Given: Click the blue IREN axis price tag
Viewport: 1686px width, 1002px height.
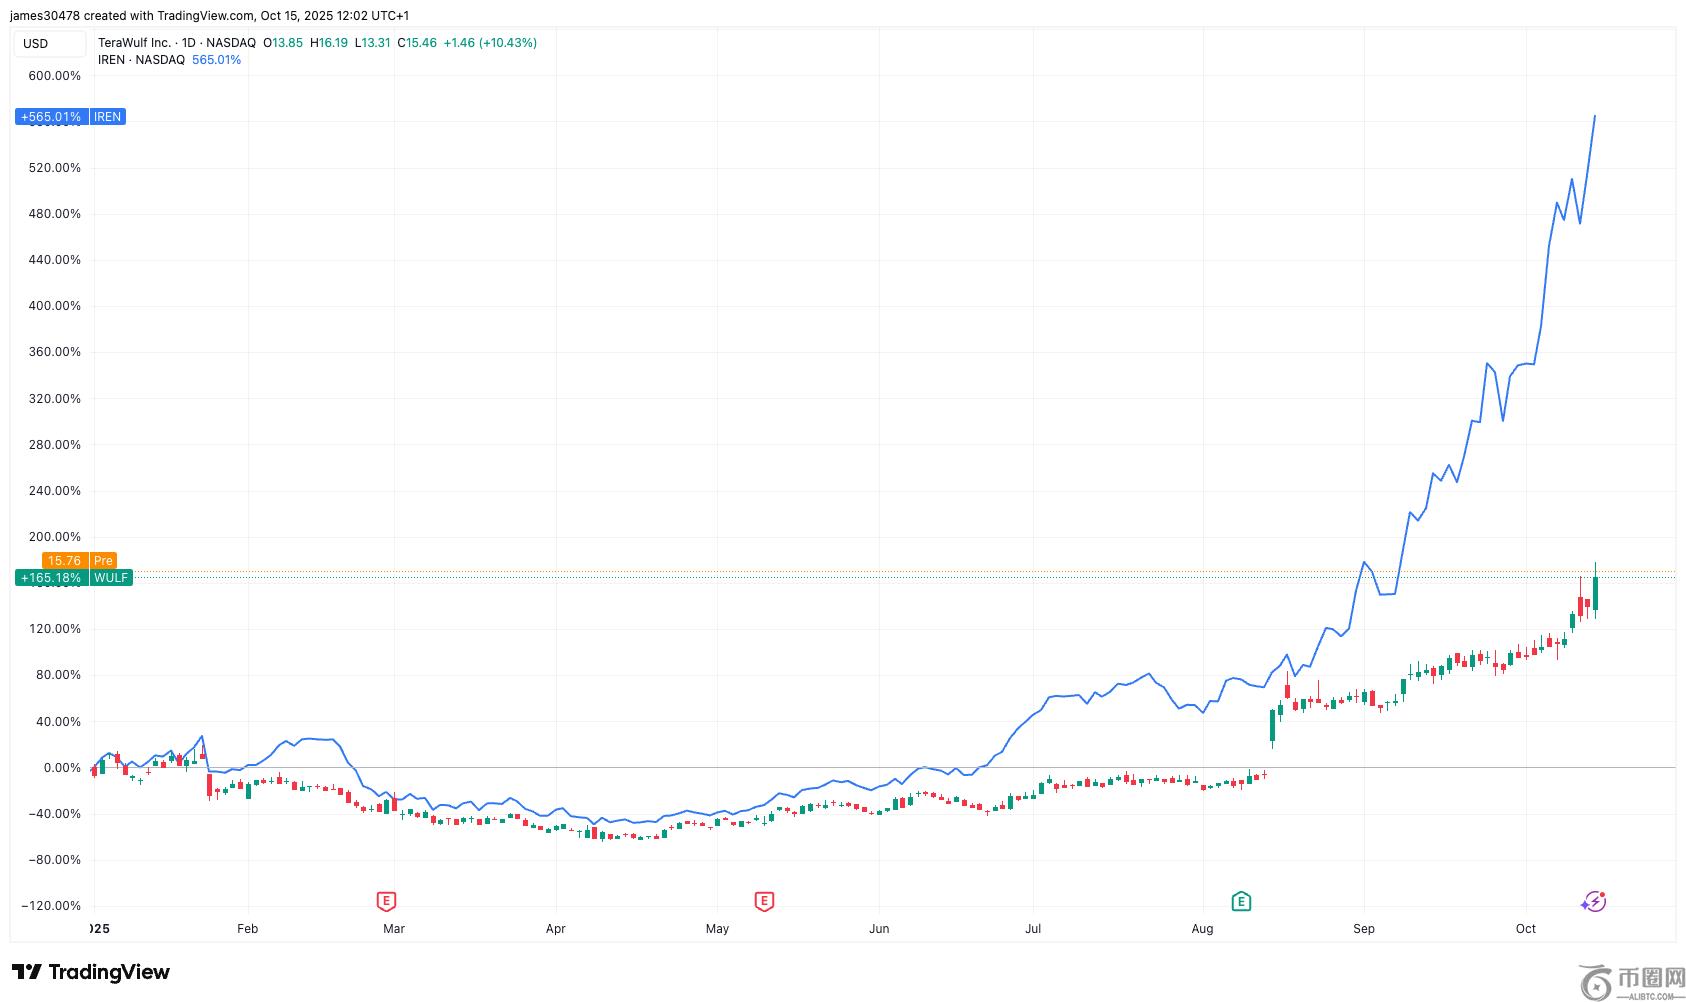Looking at the screenshot, I should pyautogui.click(x=70, y=117).
